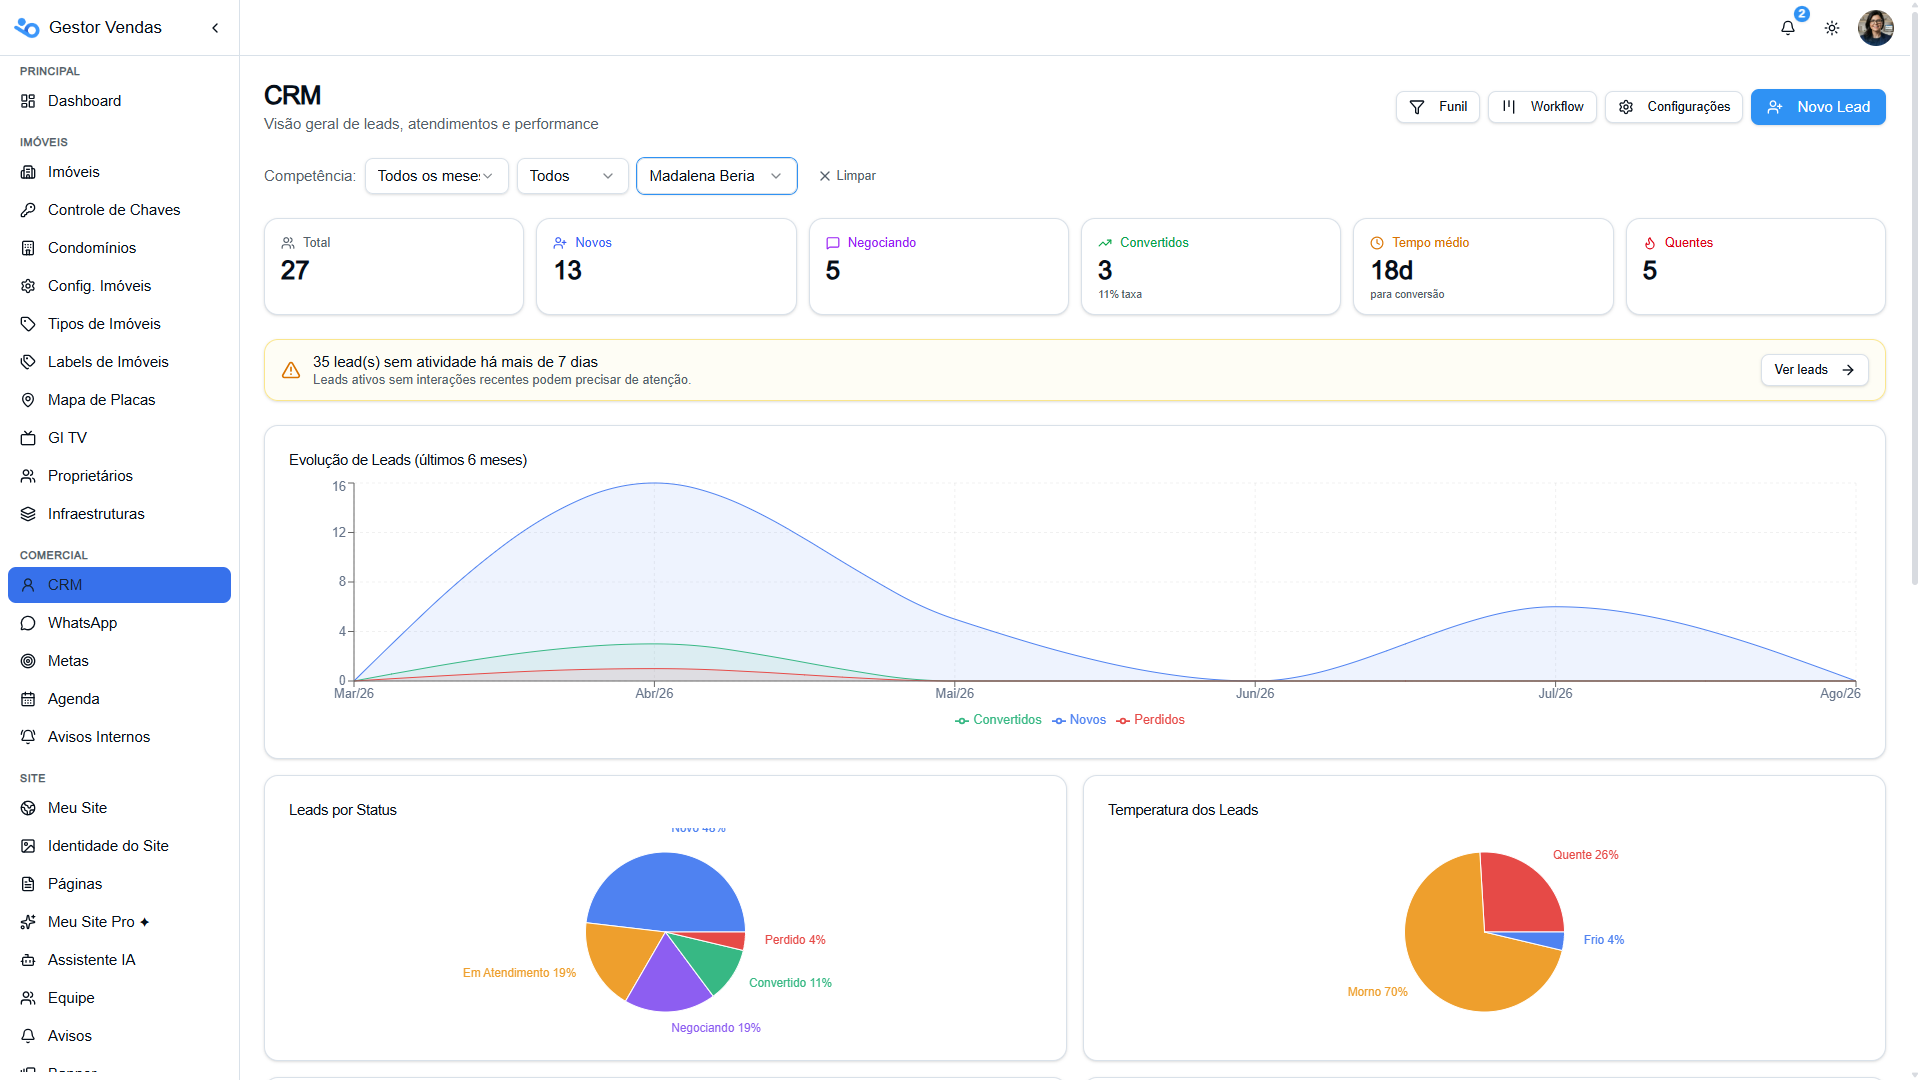Screen dimensions: 1920x1080
Task: Toggle the Perdidos series in chart legend
Action: click(x=1150, y=720)
